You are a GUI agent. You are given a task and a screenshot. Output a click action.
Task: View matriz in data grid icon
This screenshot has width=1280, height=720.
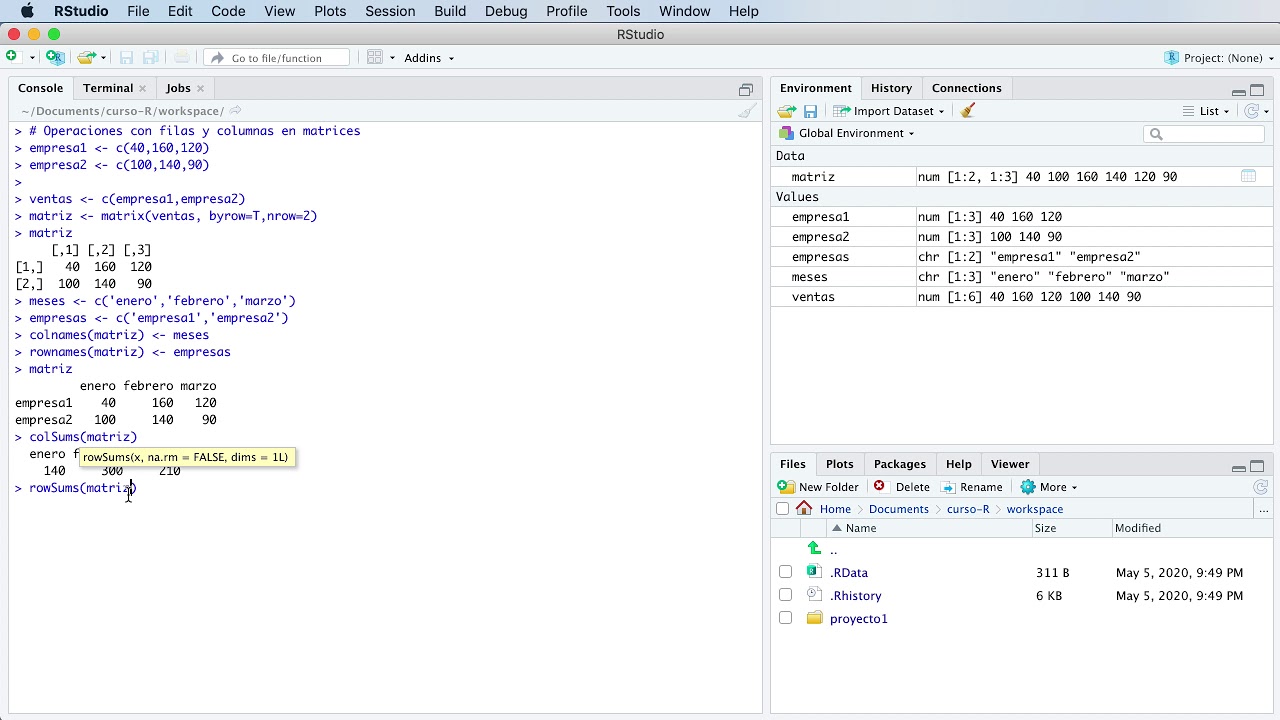[1248, 176]
